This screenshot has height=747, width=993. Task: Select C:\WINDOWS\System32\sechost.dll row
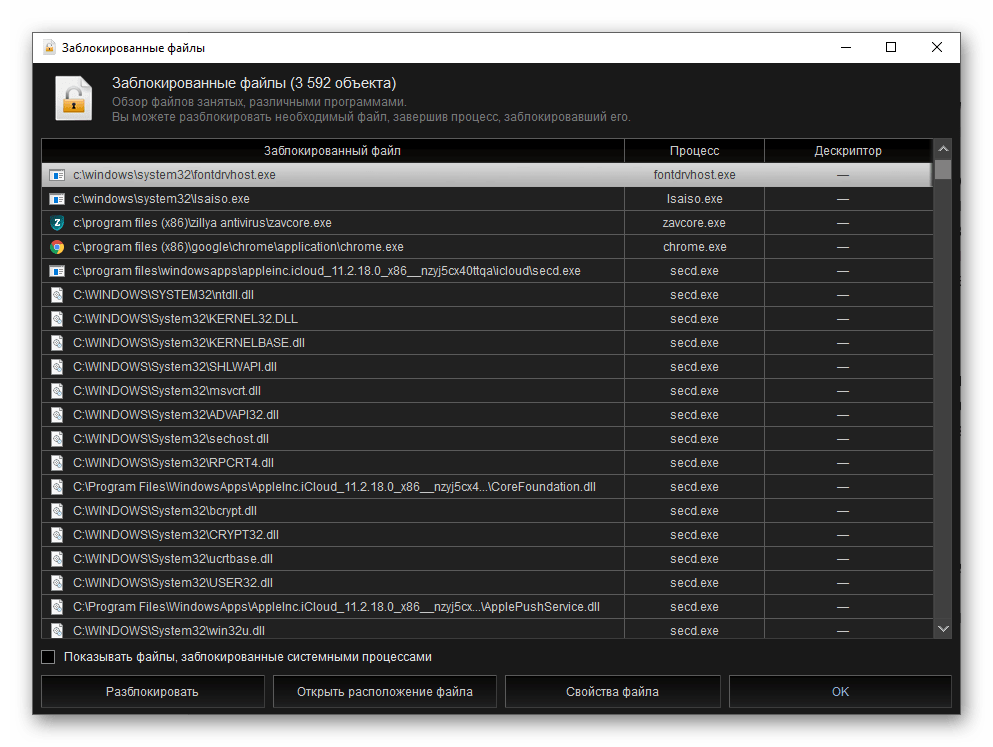coord(487,439)
